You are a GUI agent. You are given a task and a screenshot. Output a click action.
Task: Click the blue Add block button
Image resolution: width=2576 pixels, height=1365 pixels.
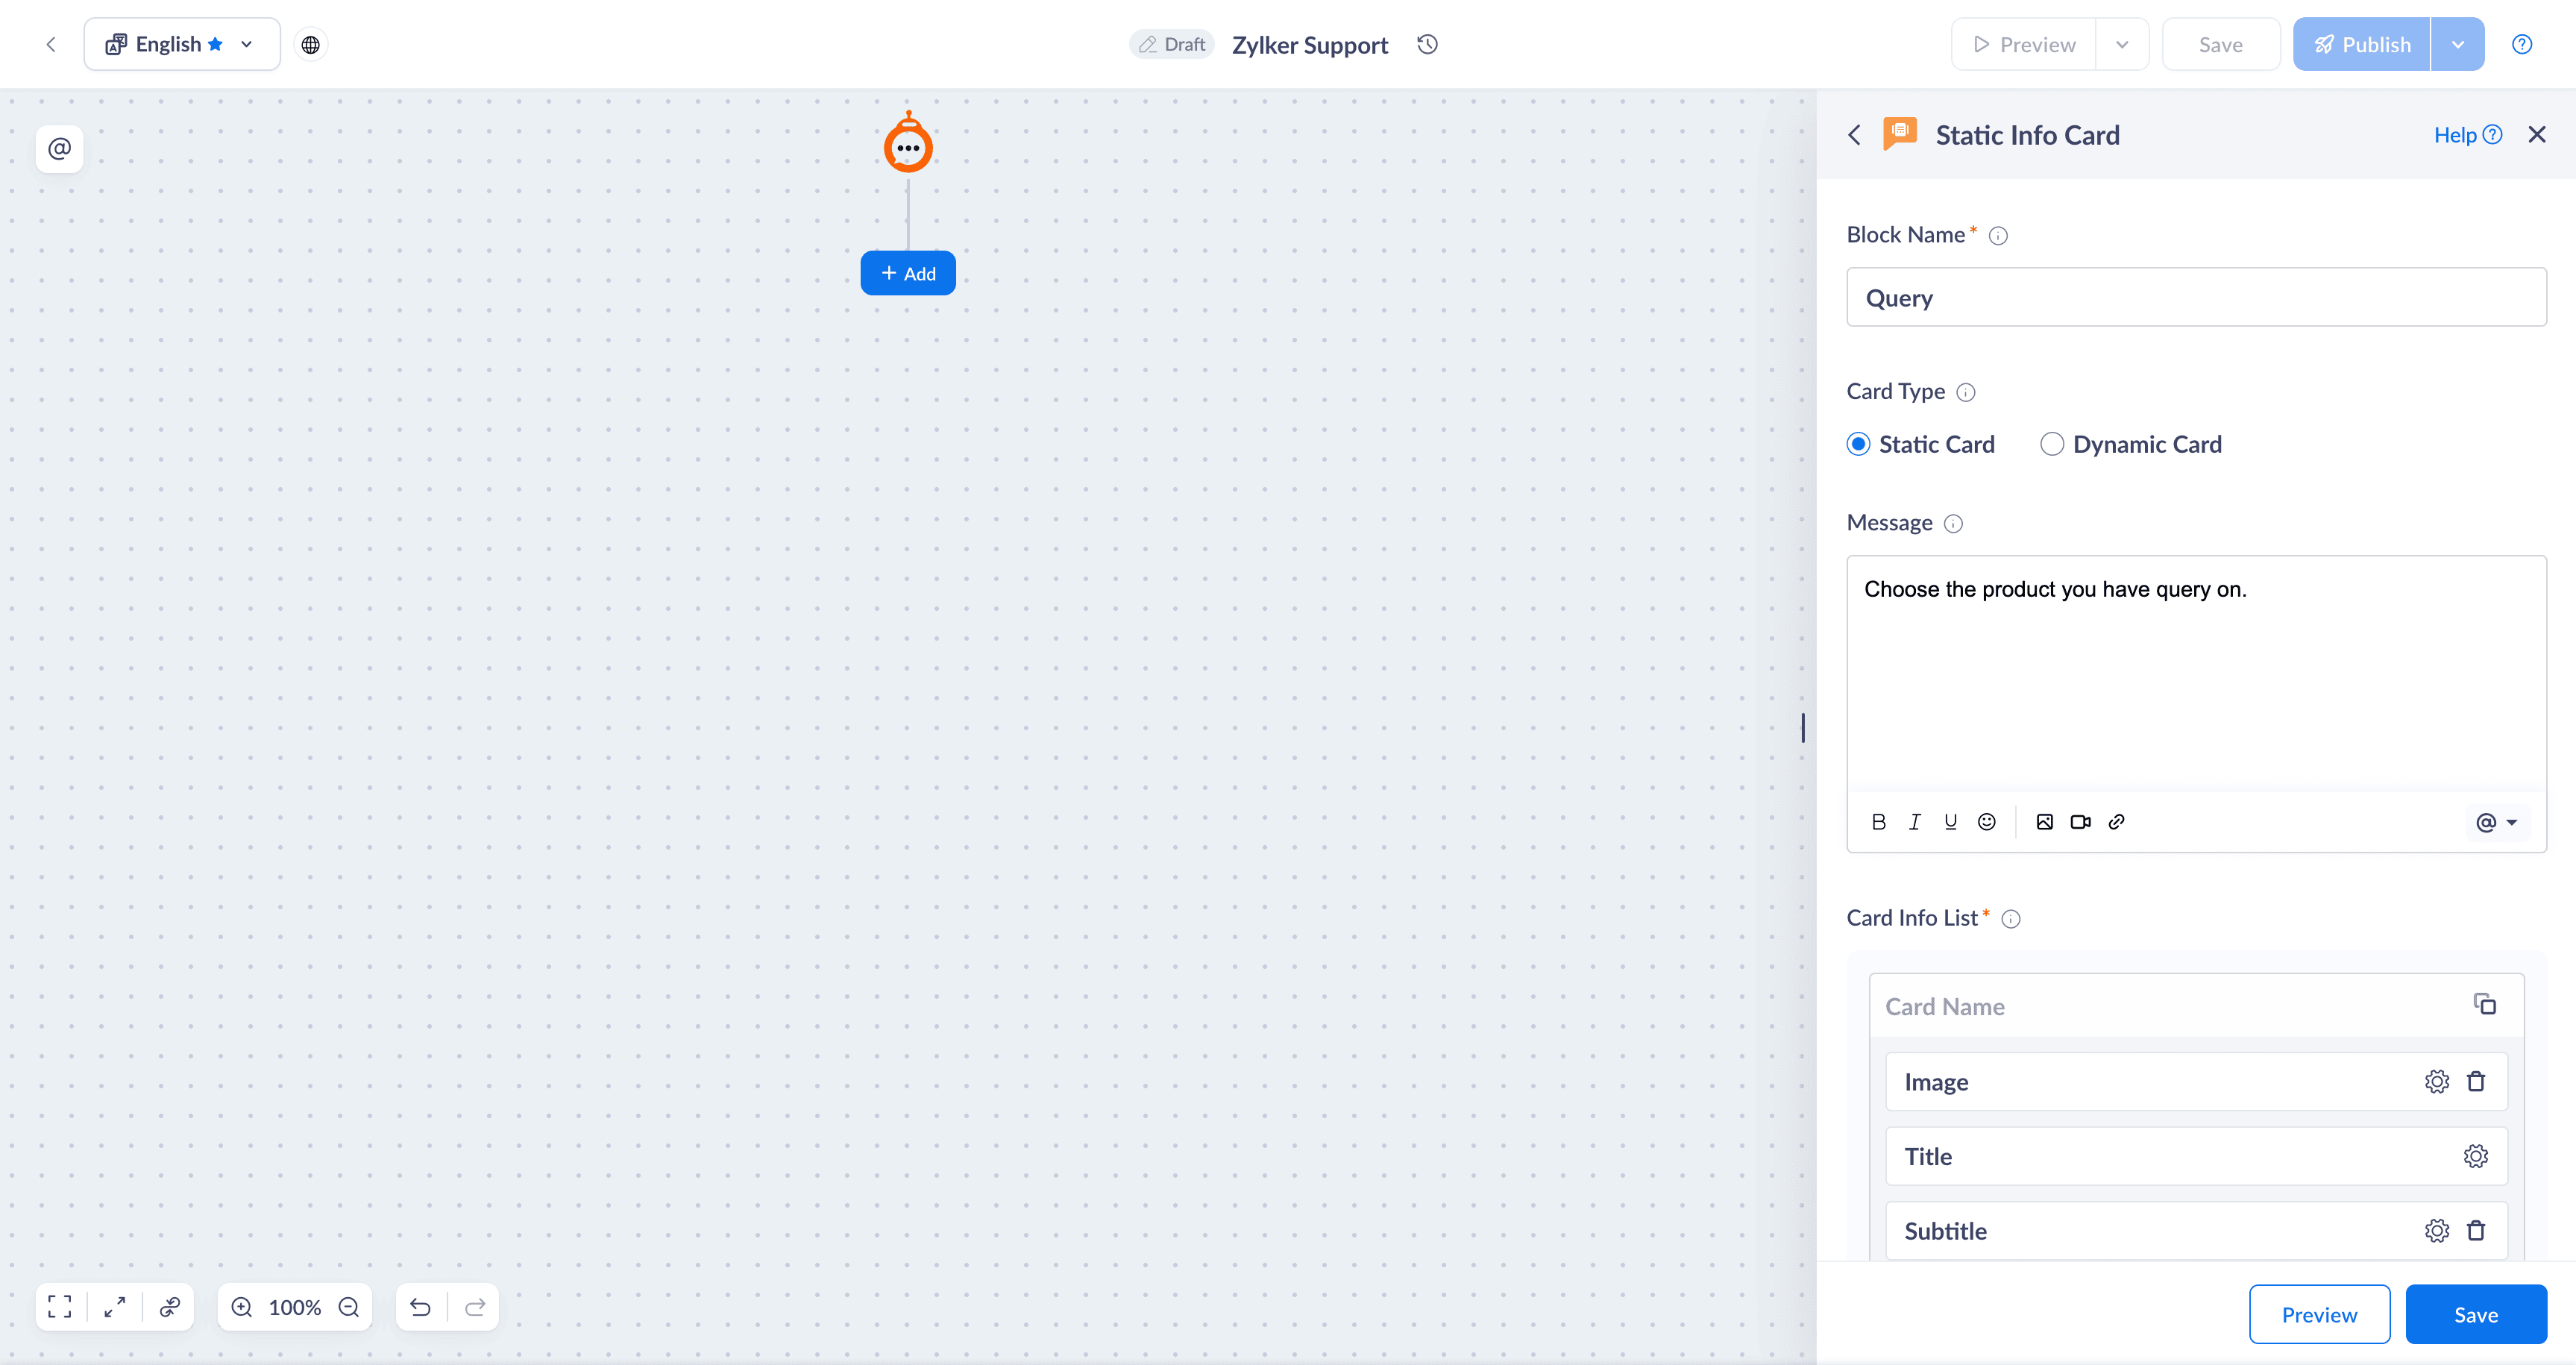tap(907, 273)
